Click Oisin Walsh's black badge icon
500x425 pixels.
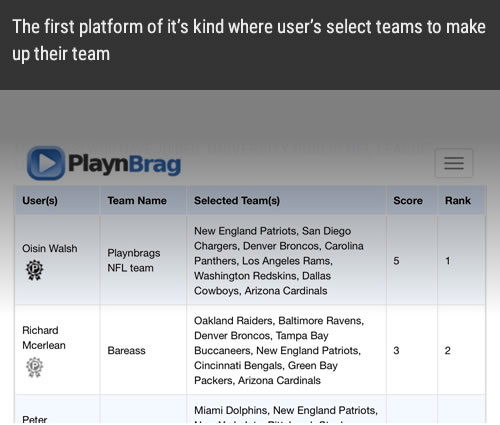(x=34, y=270)
